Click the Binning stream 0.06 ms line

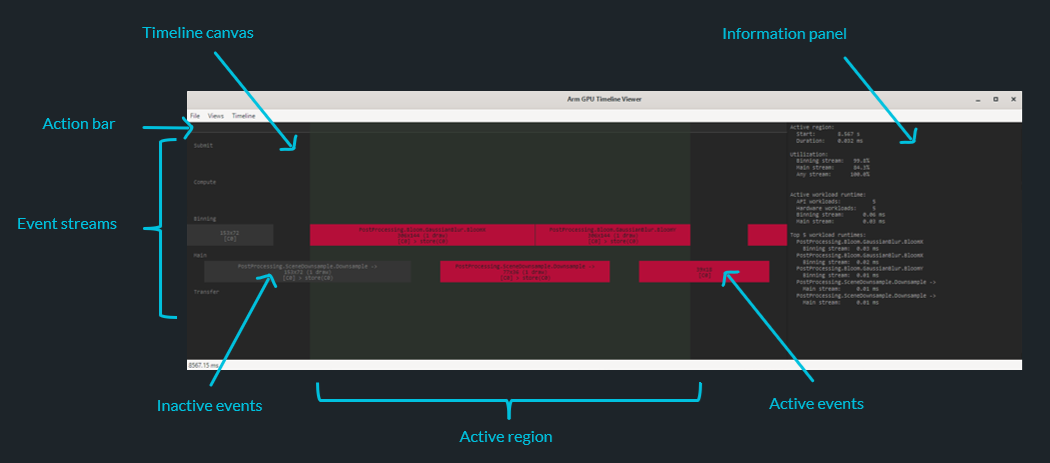840,214
